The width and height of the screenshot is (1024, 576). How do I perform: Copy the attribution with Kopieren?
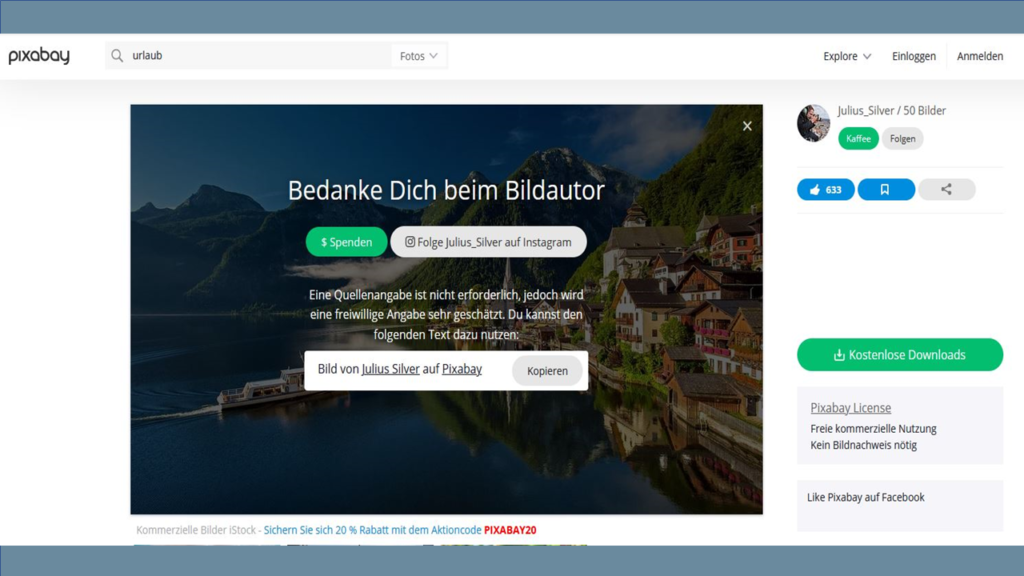(x=547, y=370)
